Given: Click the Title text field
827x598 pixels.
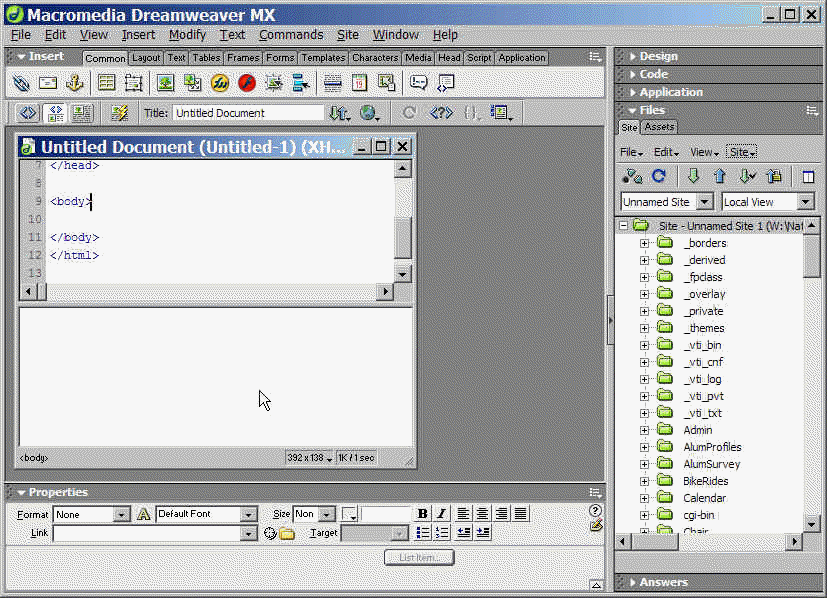Looking at the screenshot, I should tap(248, 113).
